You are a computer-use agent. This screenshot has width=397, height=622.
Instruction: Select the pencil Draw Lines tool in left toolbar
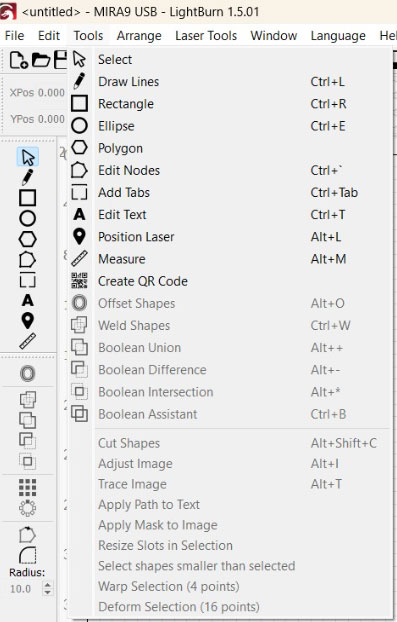pos(28,177)
